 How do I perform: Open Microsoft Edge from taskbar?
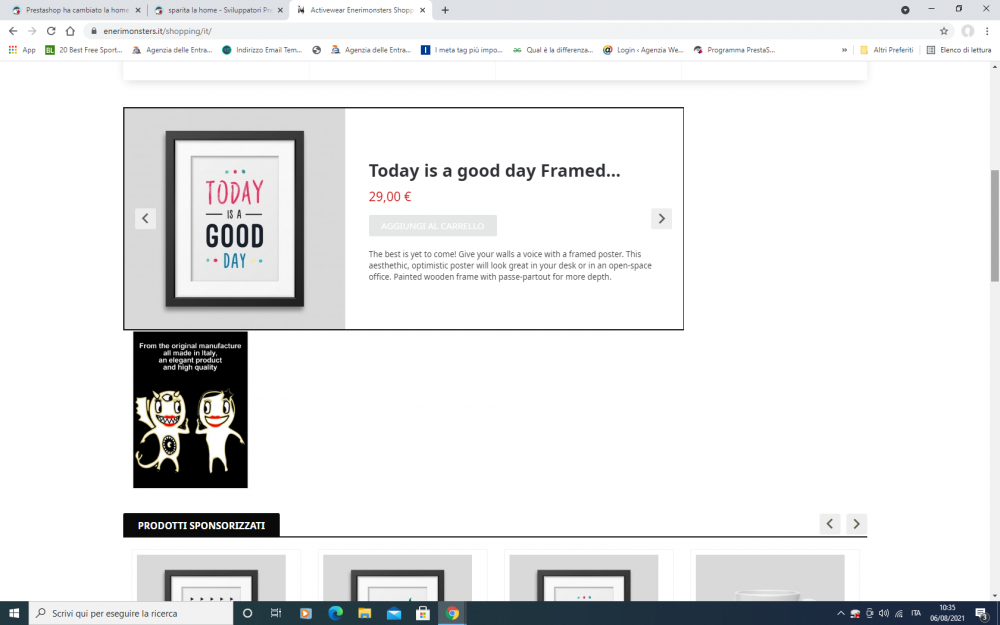(335, 613)
